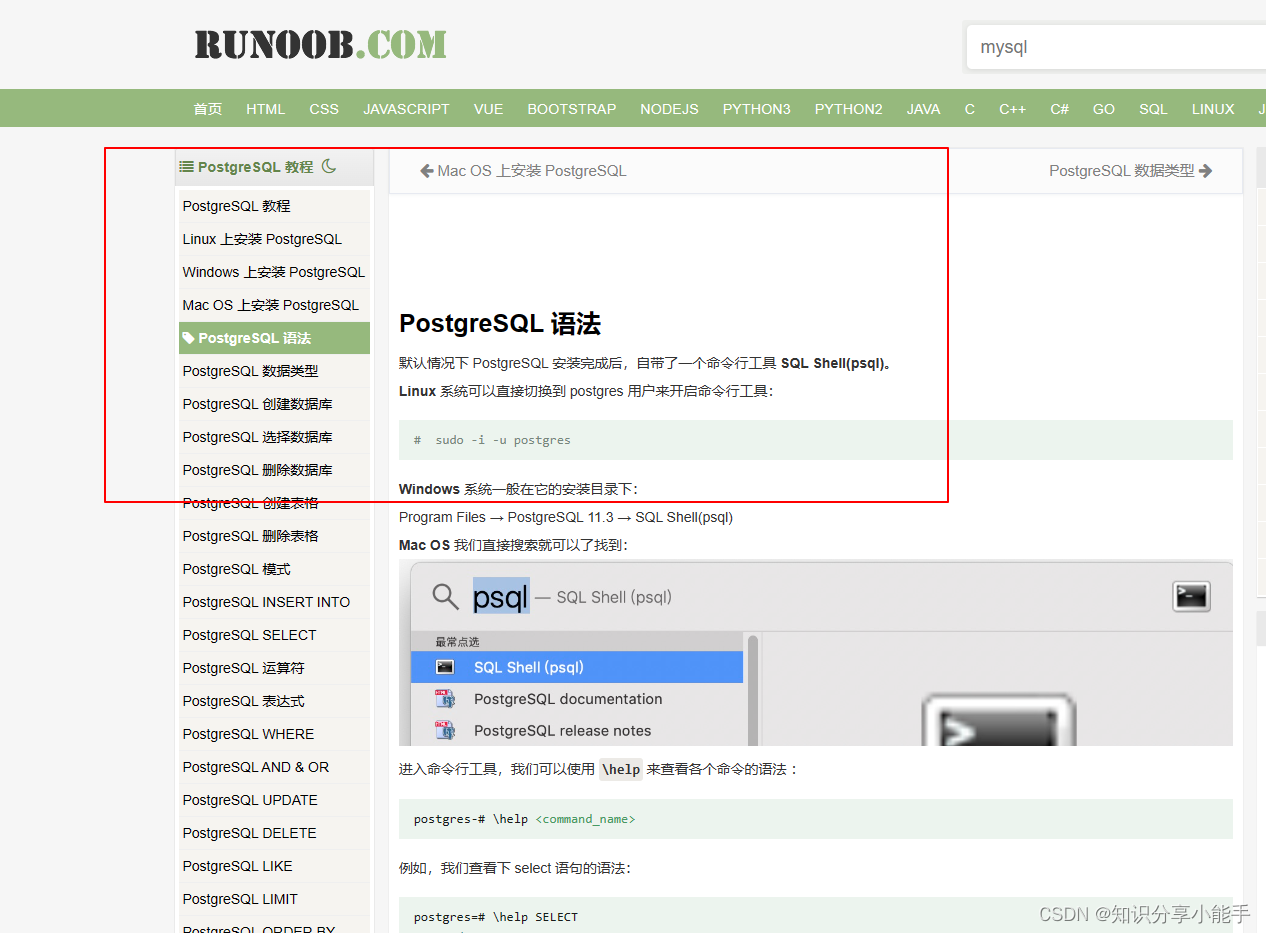Viewport: 1266px width, 933px height.
Task: Open sidebar link PostgreSQL 选择数据库
Action: [x=257, y=437]
